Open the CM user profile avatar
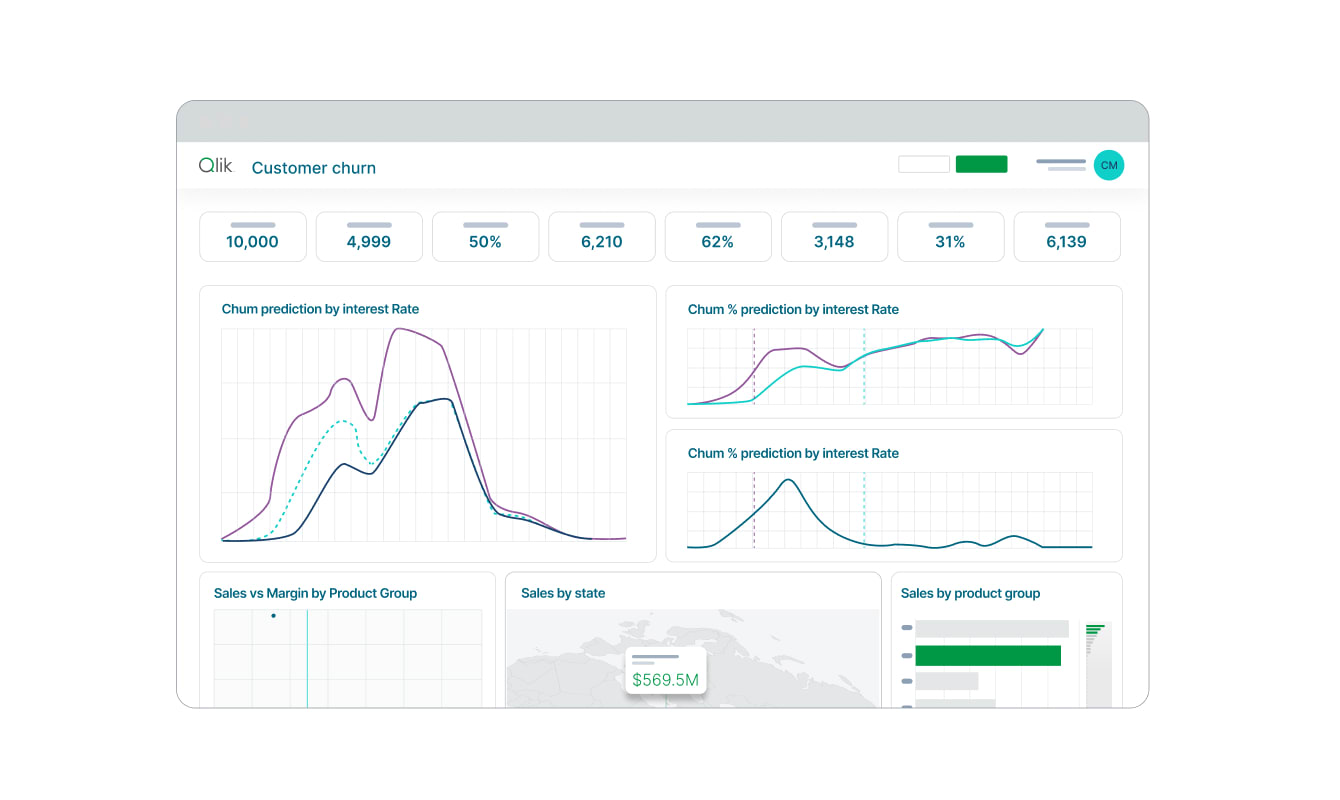This screenshot has width=1340, height=800. point(1109,165)
